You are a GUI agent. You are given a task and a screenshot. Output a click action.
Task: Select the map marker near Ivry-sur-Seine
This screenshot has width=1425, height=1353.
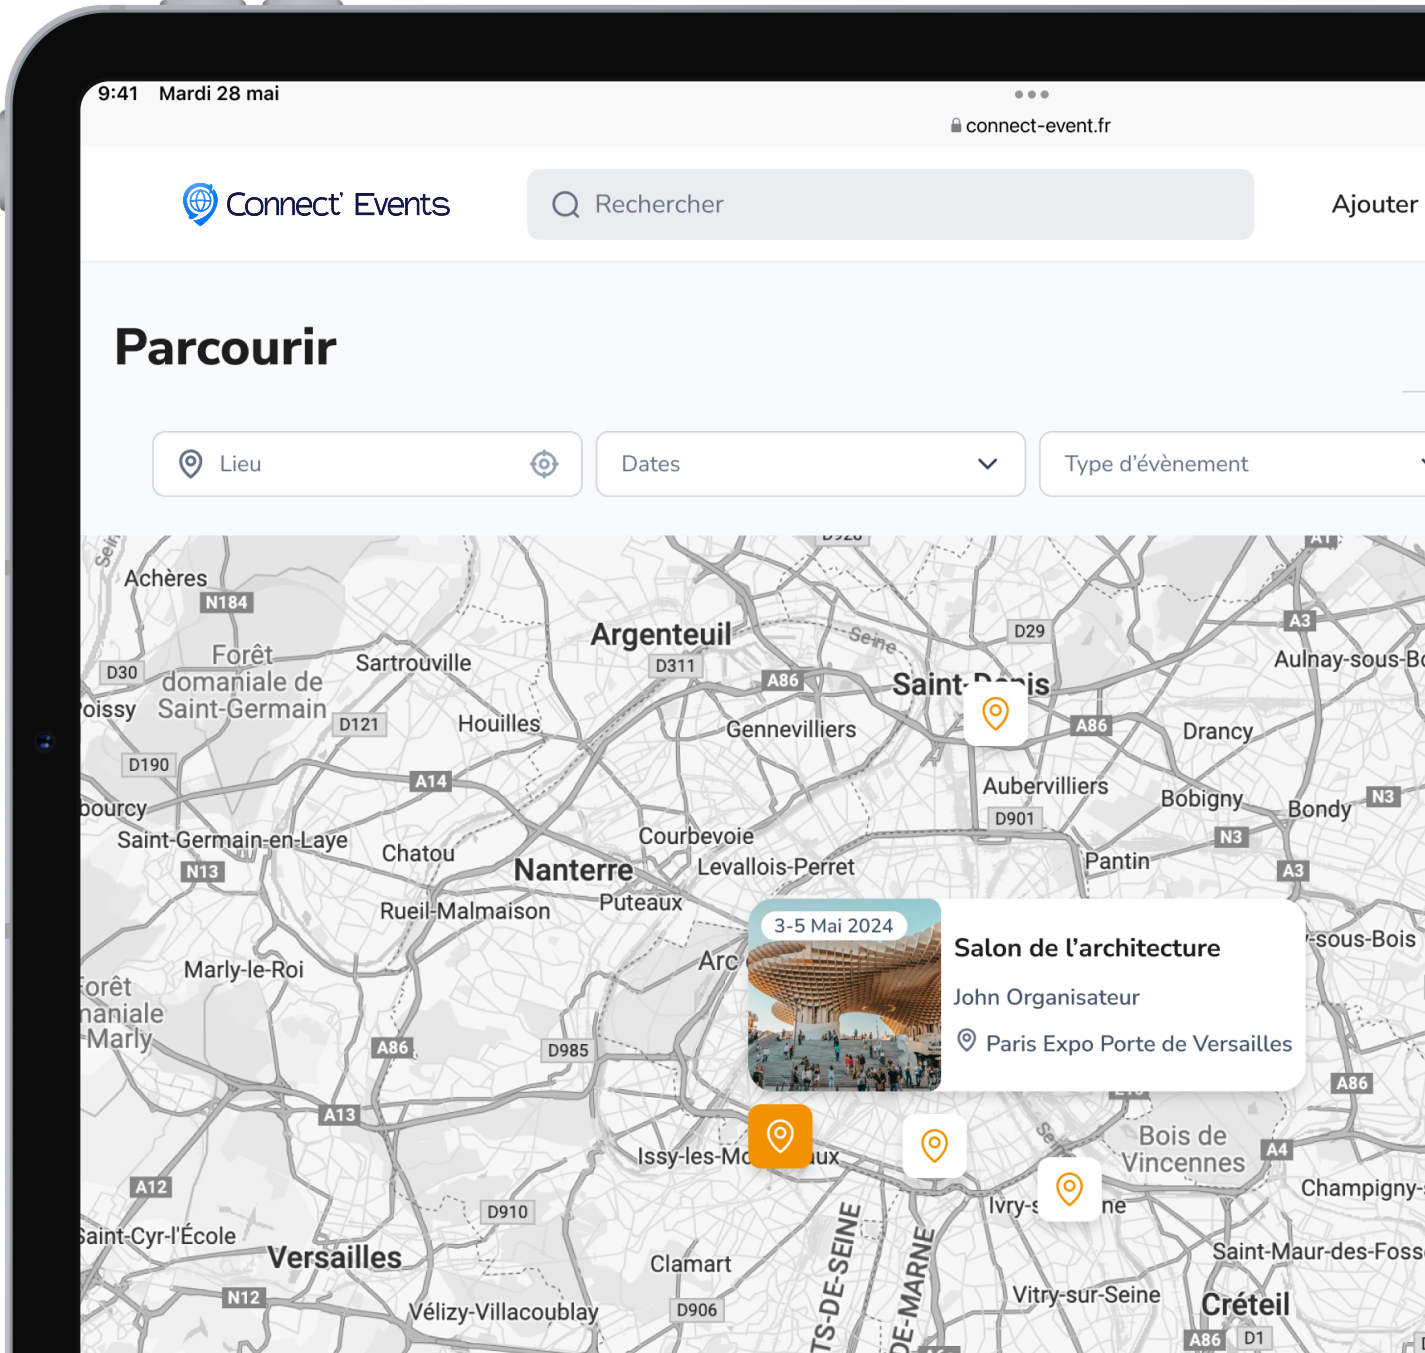(x=1069, y=1189)
